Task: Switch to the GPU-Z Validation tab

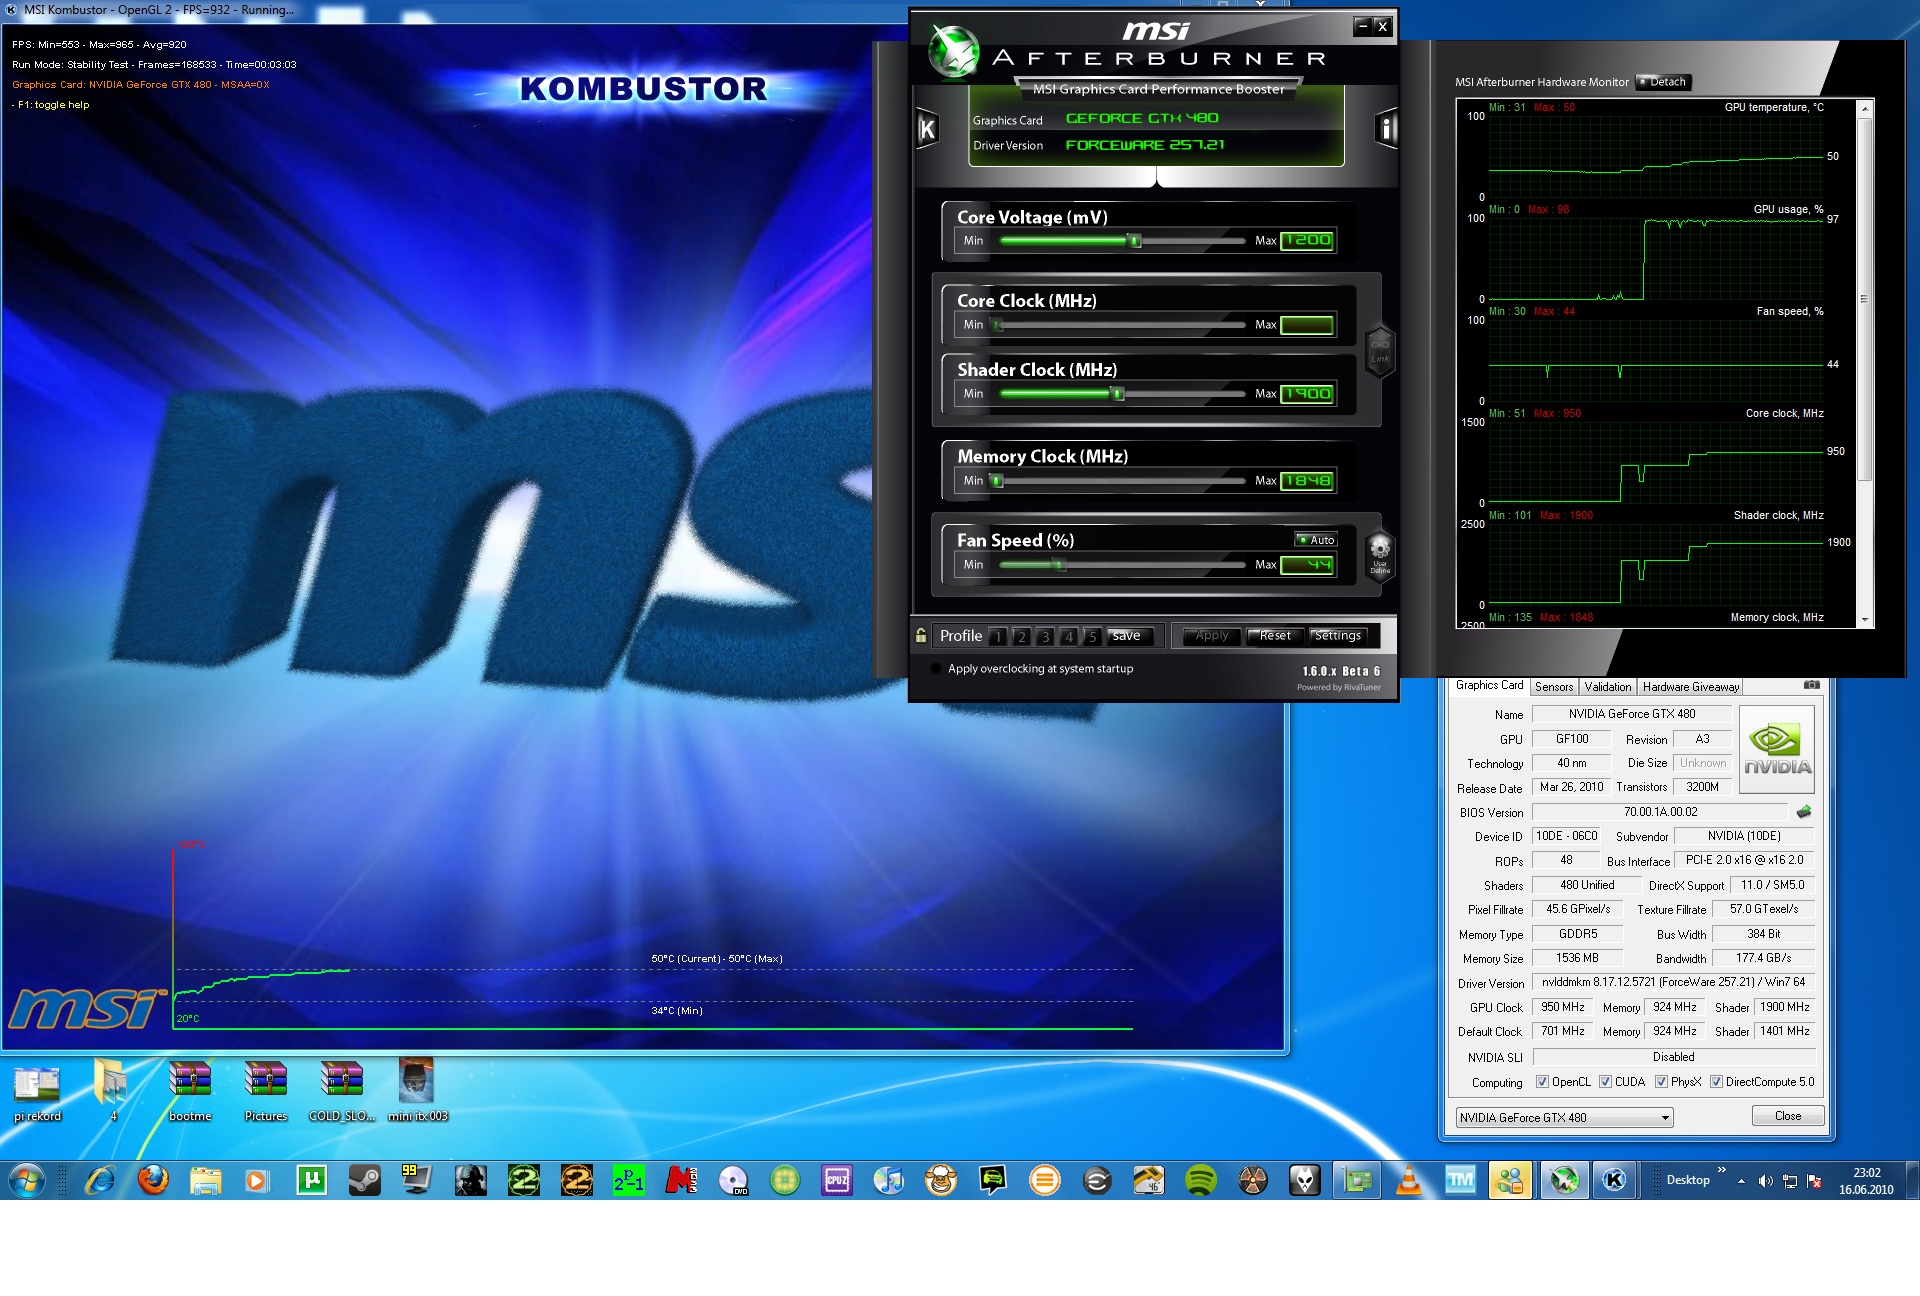Action: [1608, 687]
